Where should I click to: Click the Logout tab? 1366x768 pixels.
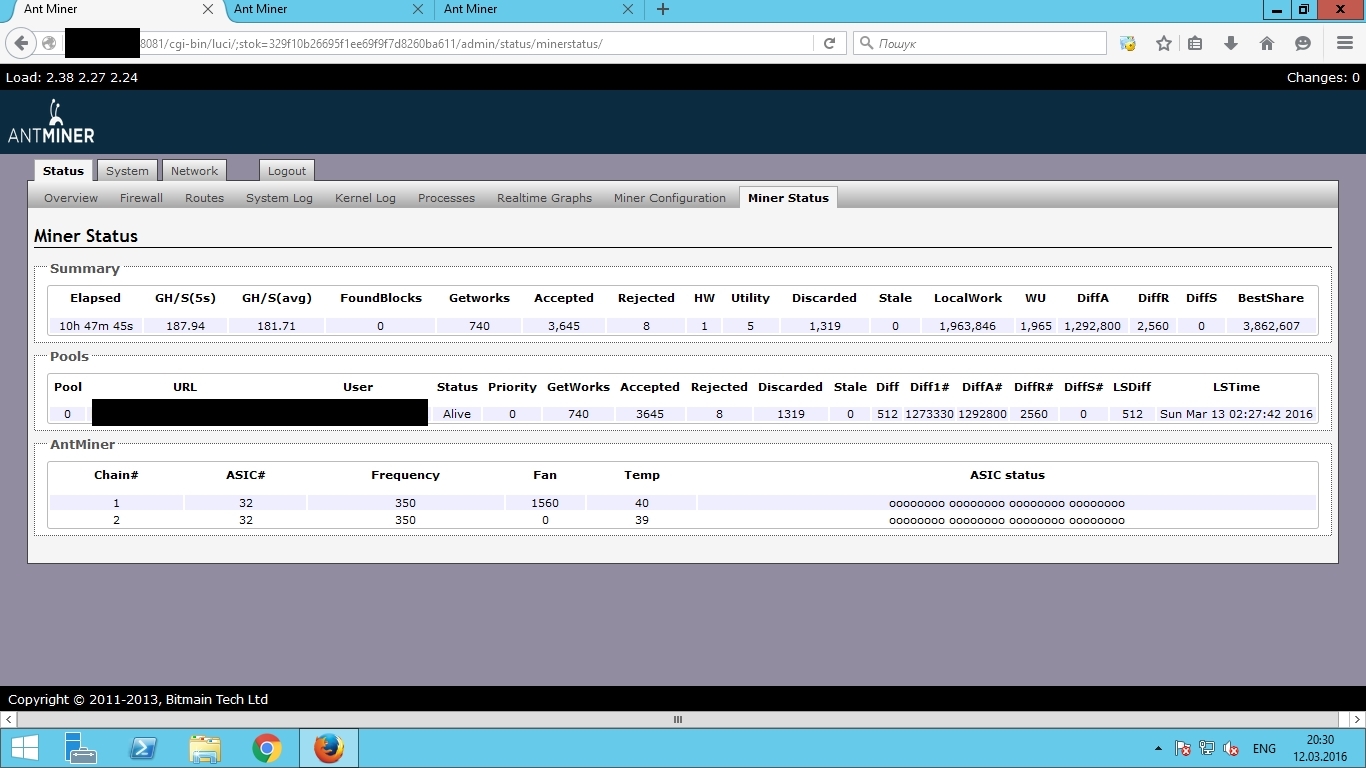(287, 171)
